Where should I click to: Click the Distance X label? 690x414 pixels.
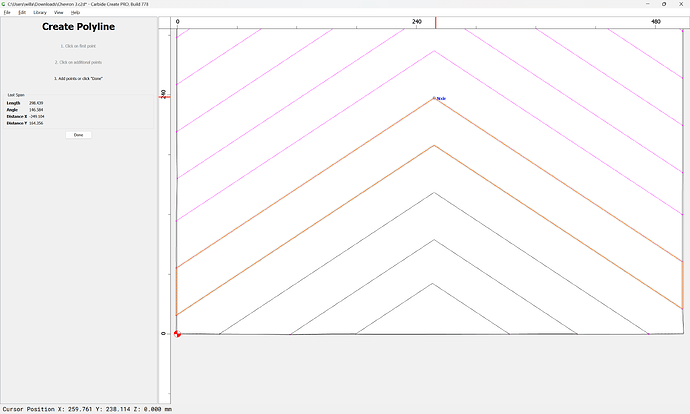tap(17, 117)
